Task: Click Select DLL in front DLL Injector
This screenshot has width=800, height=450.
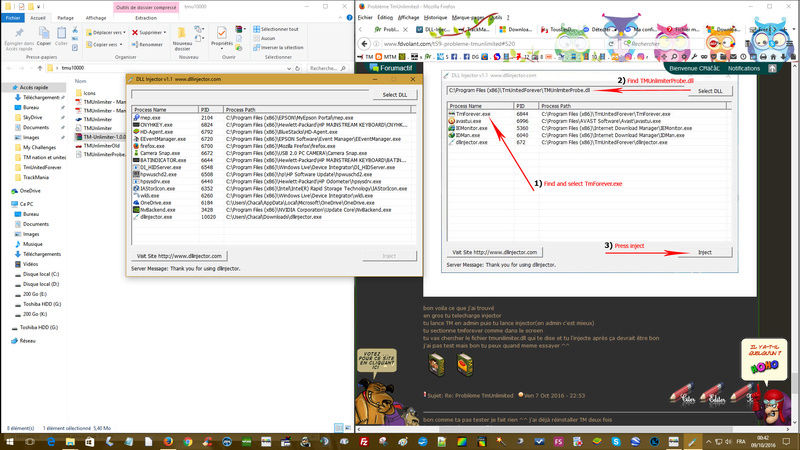Action: click(394, 95)
